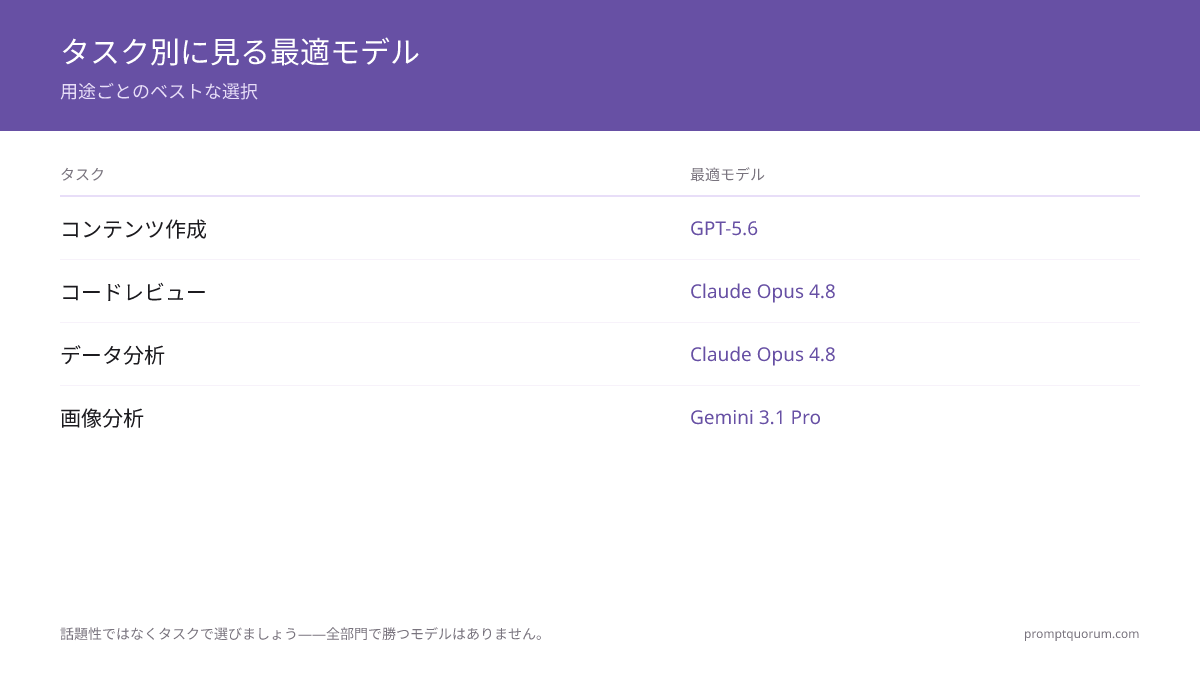Click the footer note starting 話題性ではなく

pyautogui.click(x=304, y=633)
